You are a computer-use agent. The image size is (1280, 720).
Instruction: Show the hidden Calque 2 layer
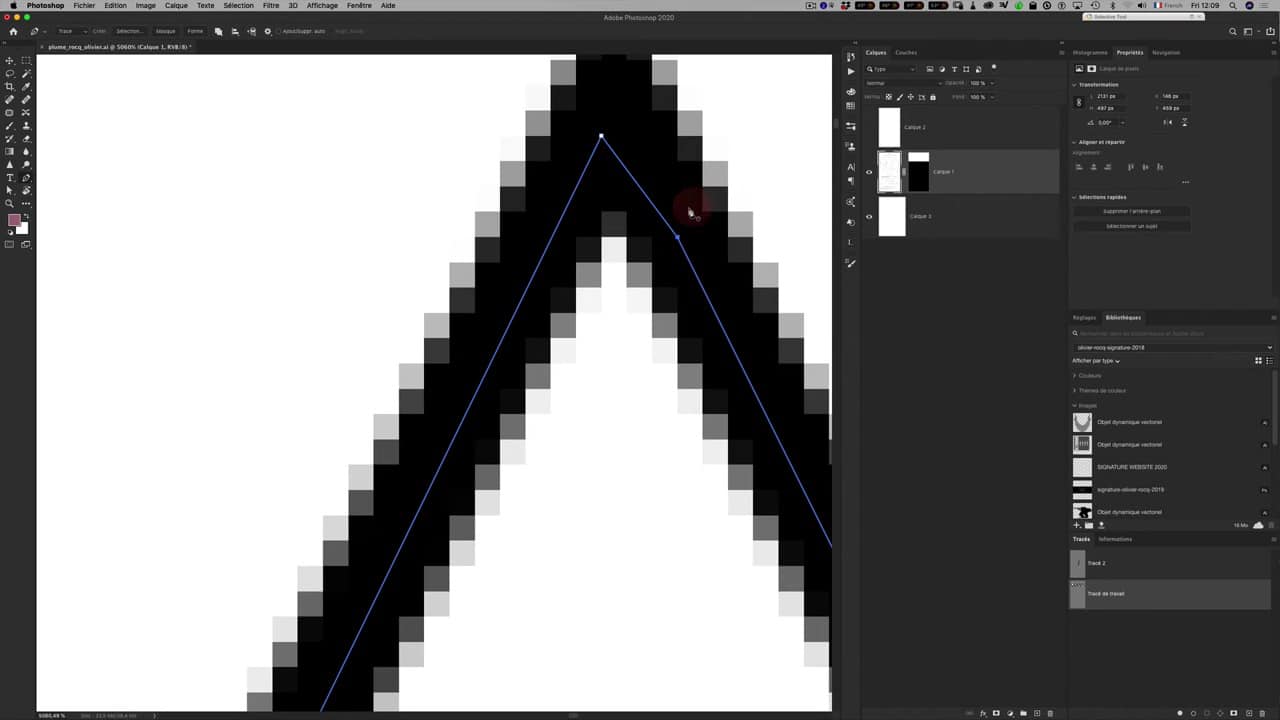(868, 127)
